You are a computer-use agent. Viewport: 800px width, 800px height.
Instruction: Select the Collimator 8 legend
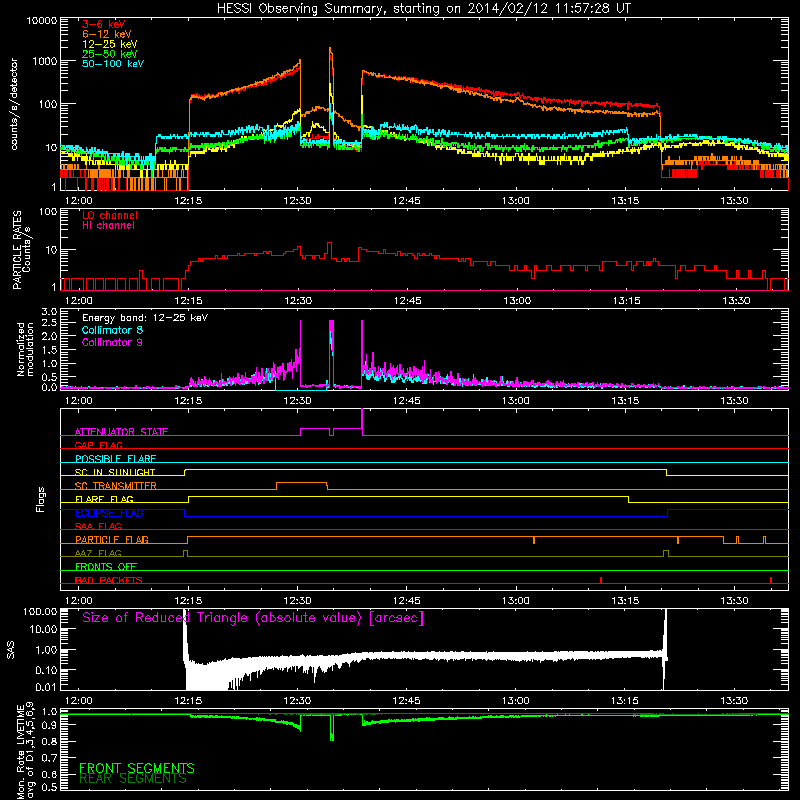112,330
